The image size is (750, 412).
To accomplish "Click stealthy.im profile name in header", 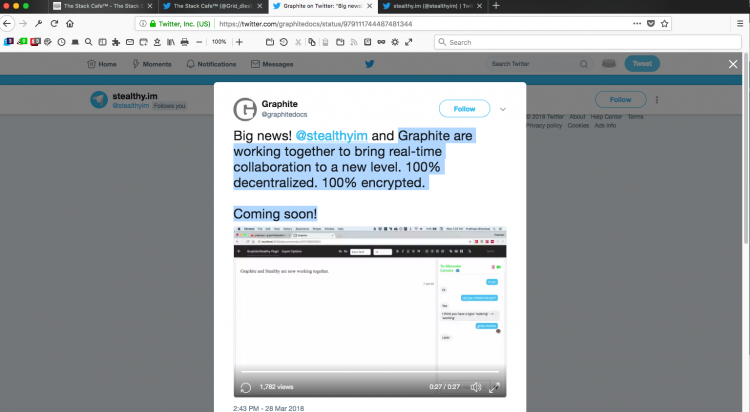I will [135, 96].
